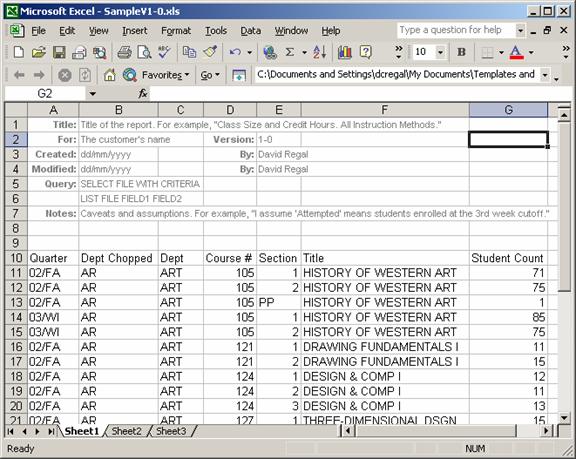Click the AutoSum sigma icon

point(290,52)
